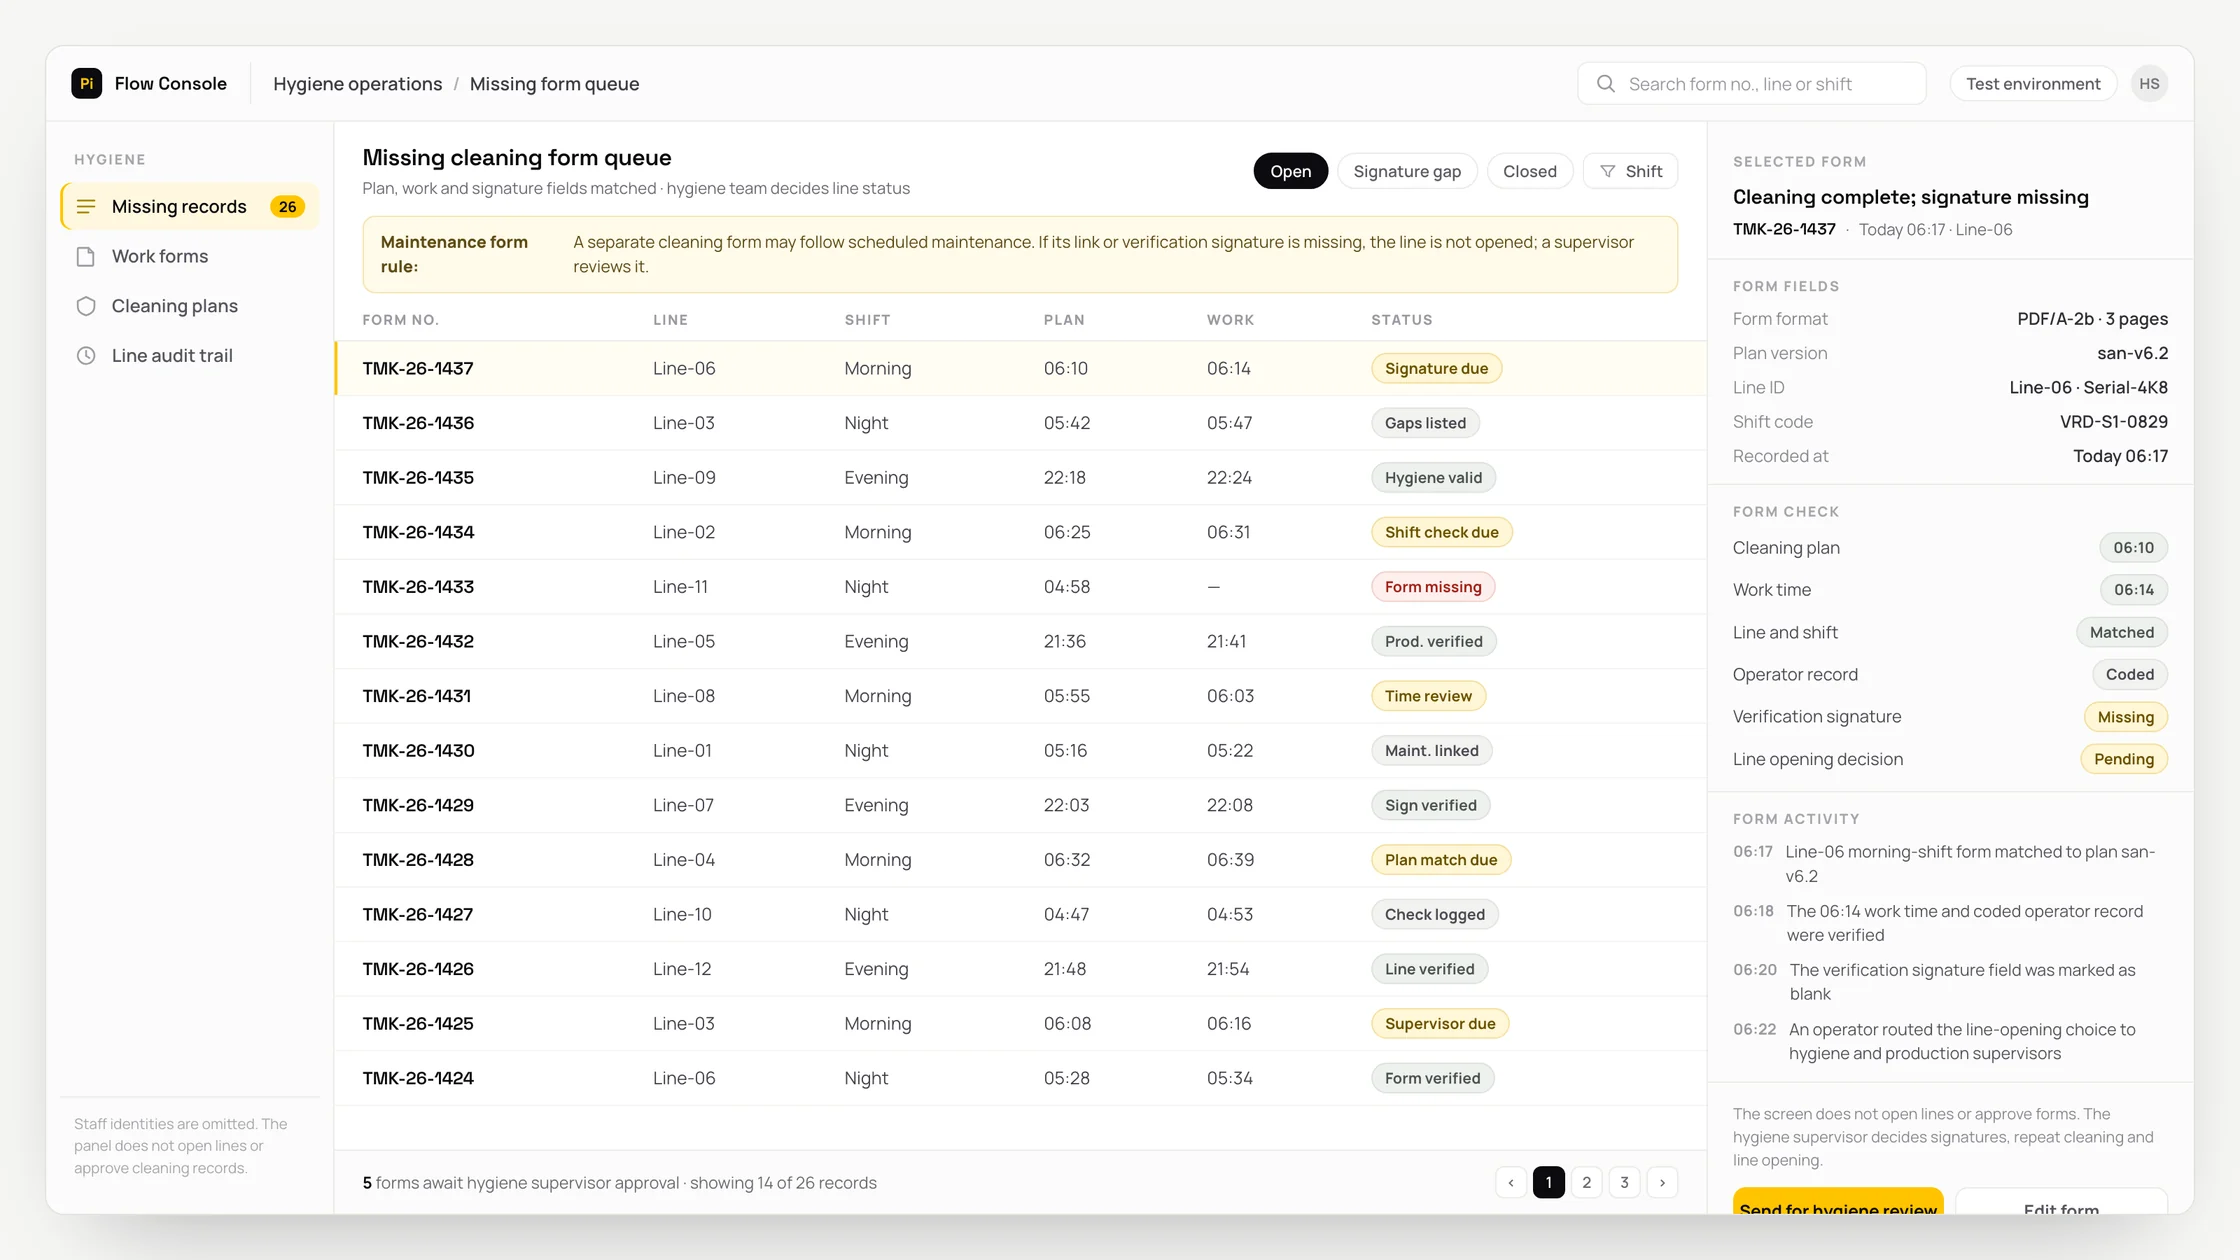Focus the search form no. field

click(1752, 84)
